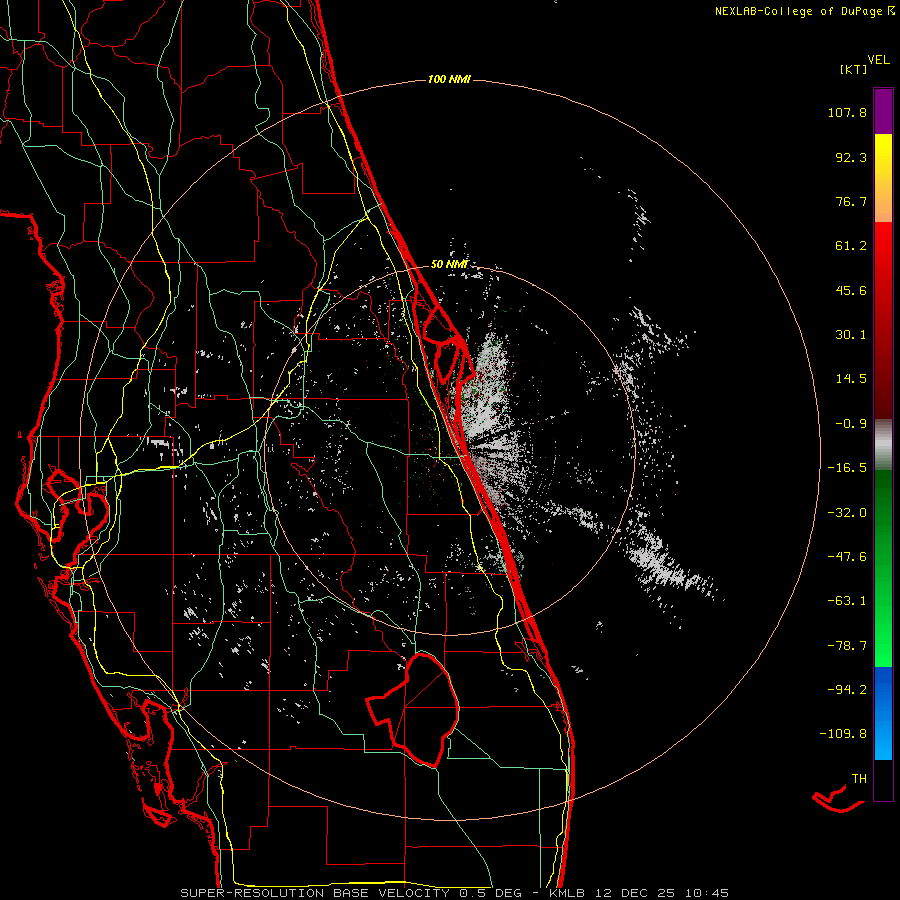Click the 30.1 velocity scale value
This screenshot has width=900, height=900.
(x=851, y=335)
